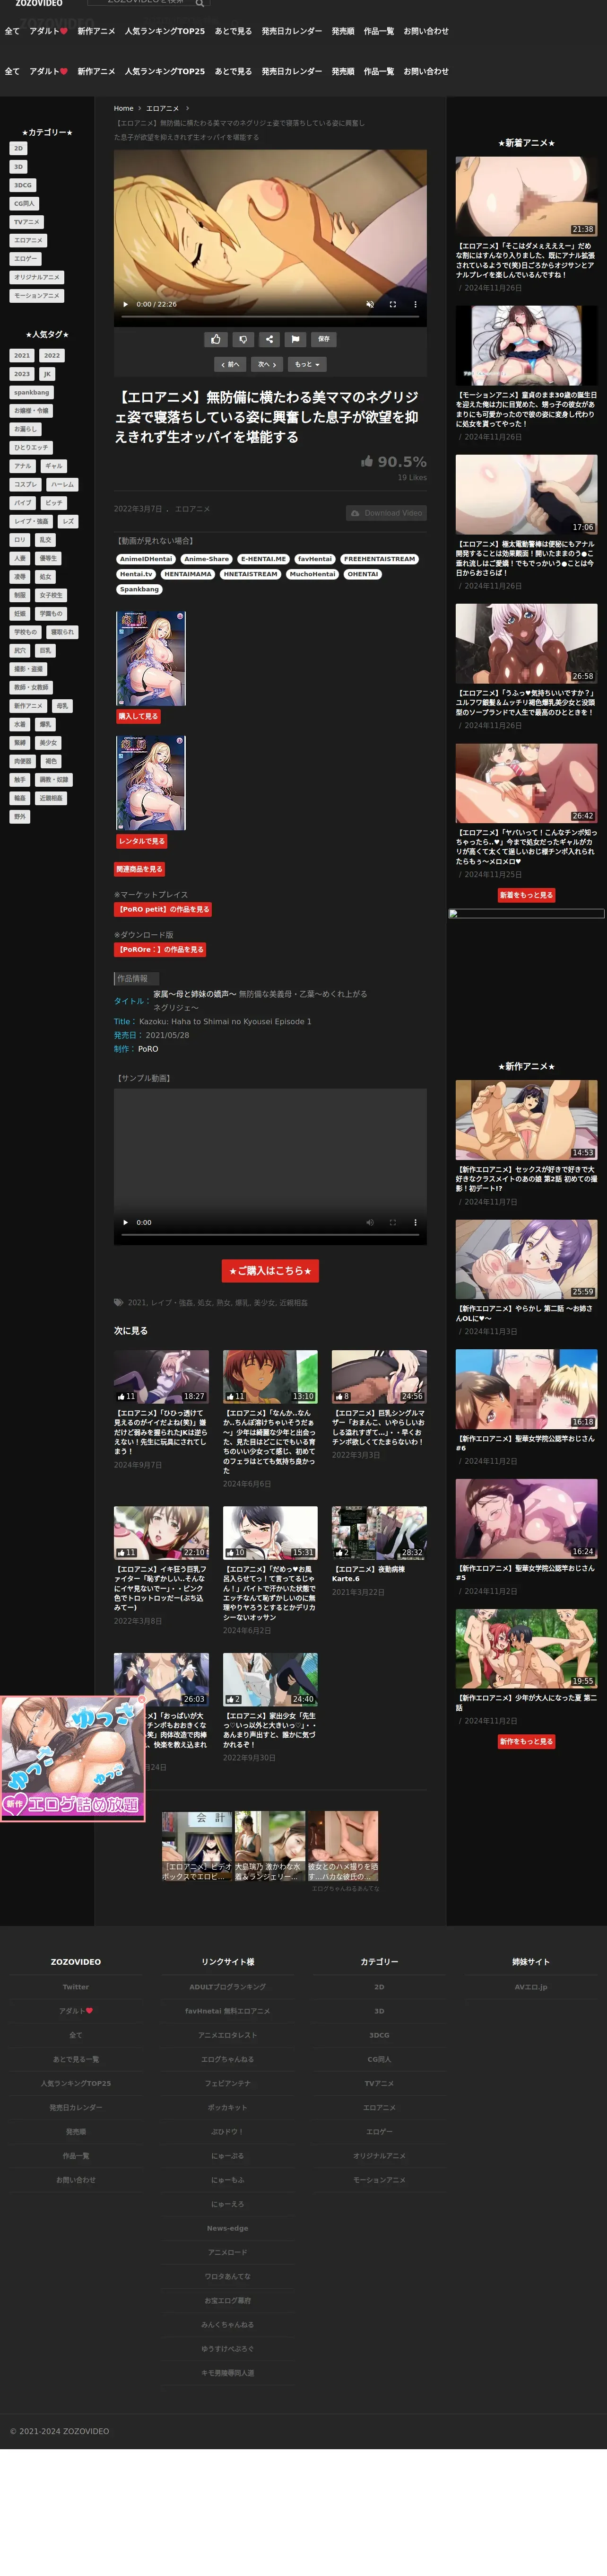Go to the next video via 次へ
Screen dimensions: 607x2576
[266, 365]
